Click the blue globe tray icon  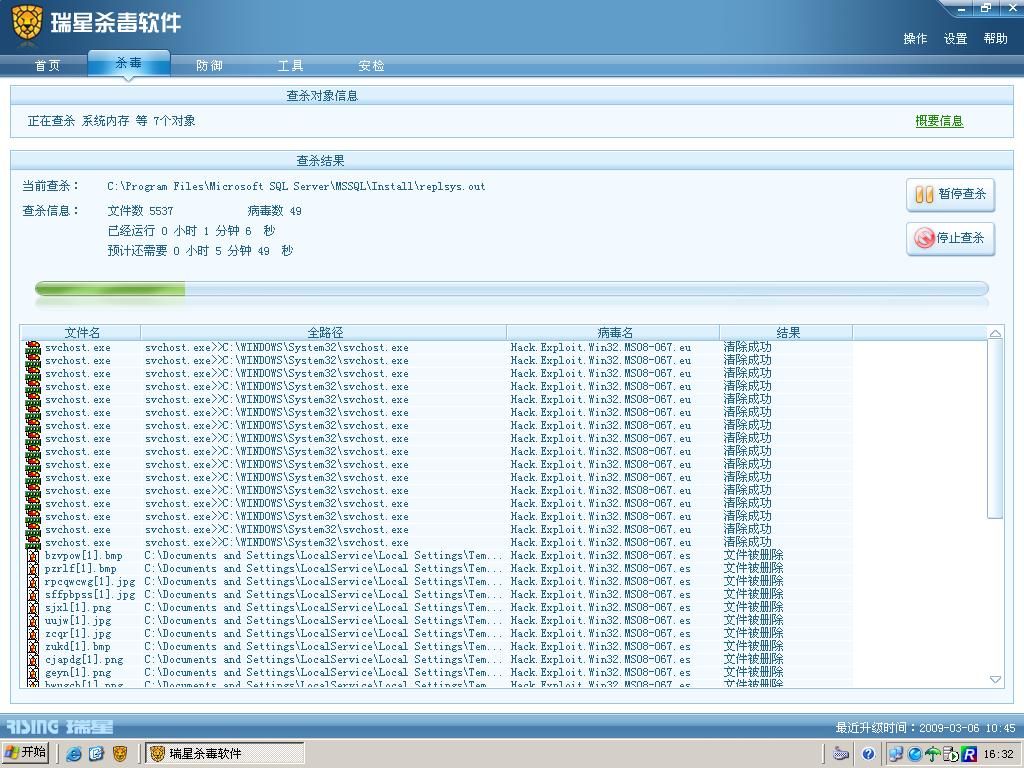[915, 754]
